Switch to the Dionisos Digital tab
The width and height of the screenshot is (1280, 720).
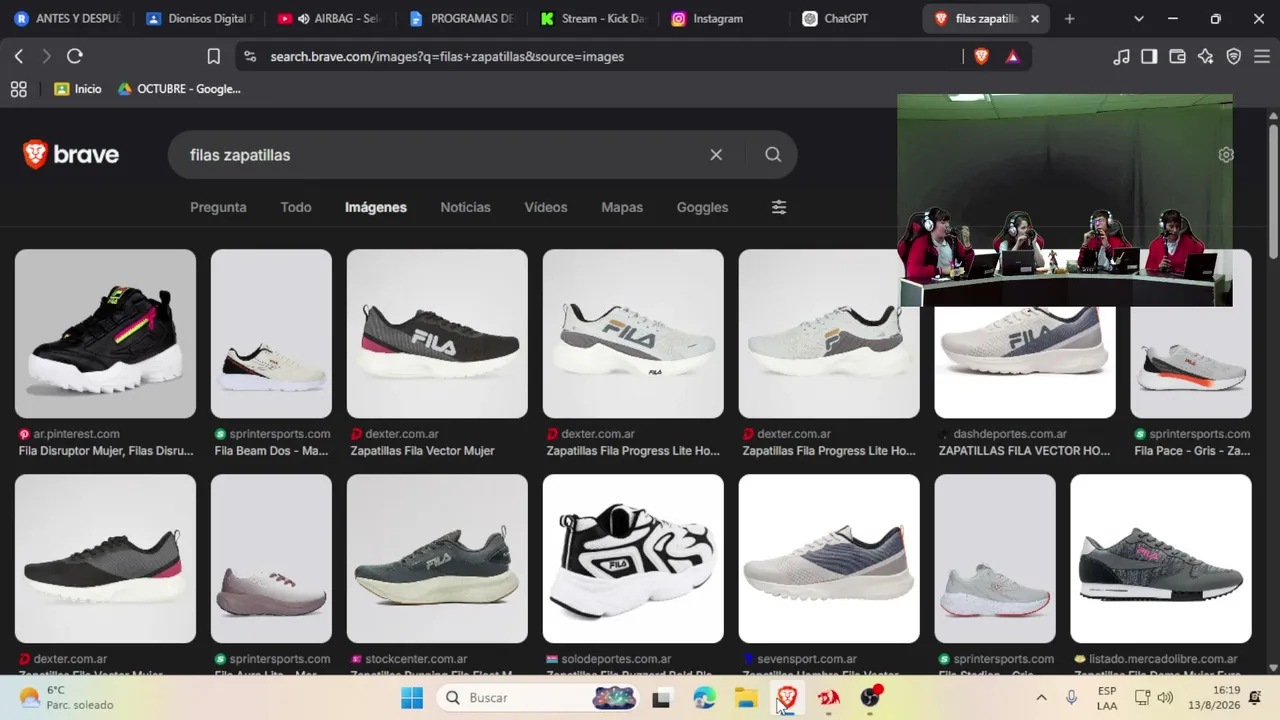[198, 19]
